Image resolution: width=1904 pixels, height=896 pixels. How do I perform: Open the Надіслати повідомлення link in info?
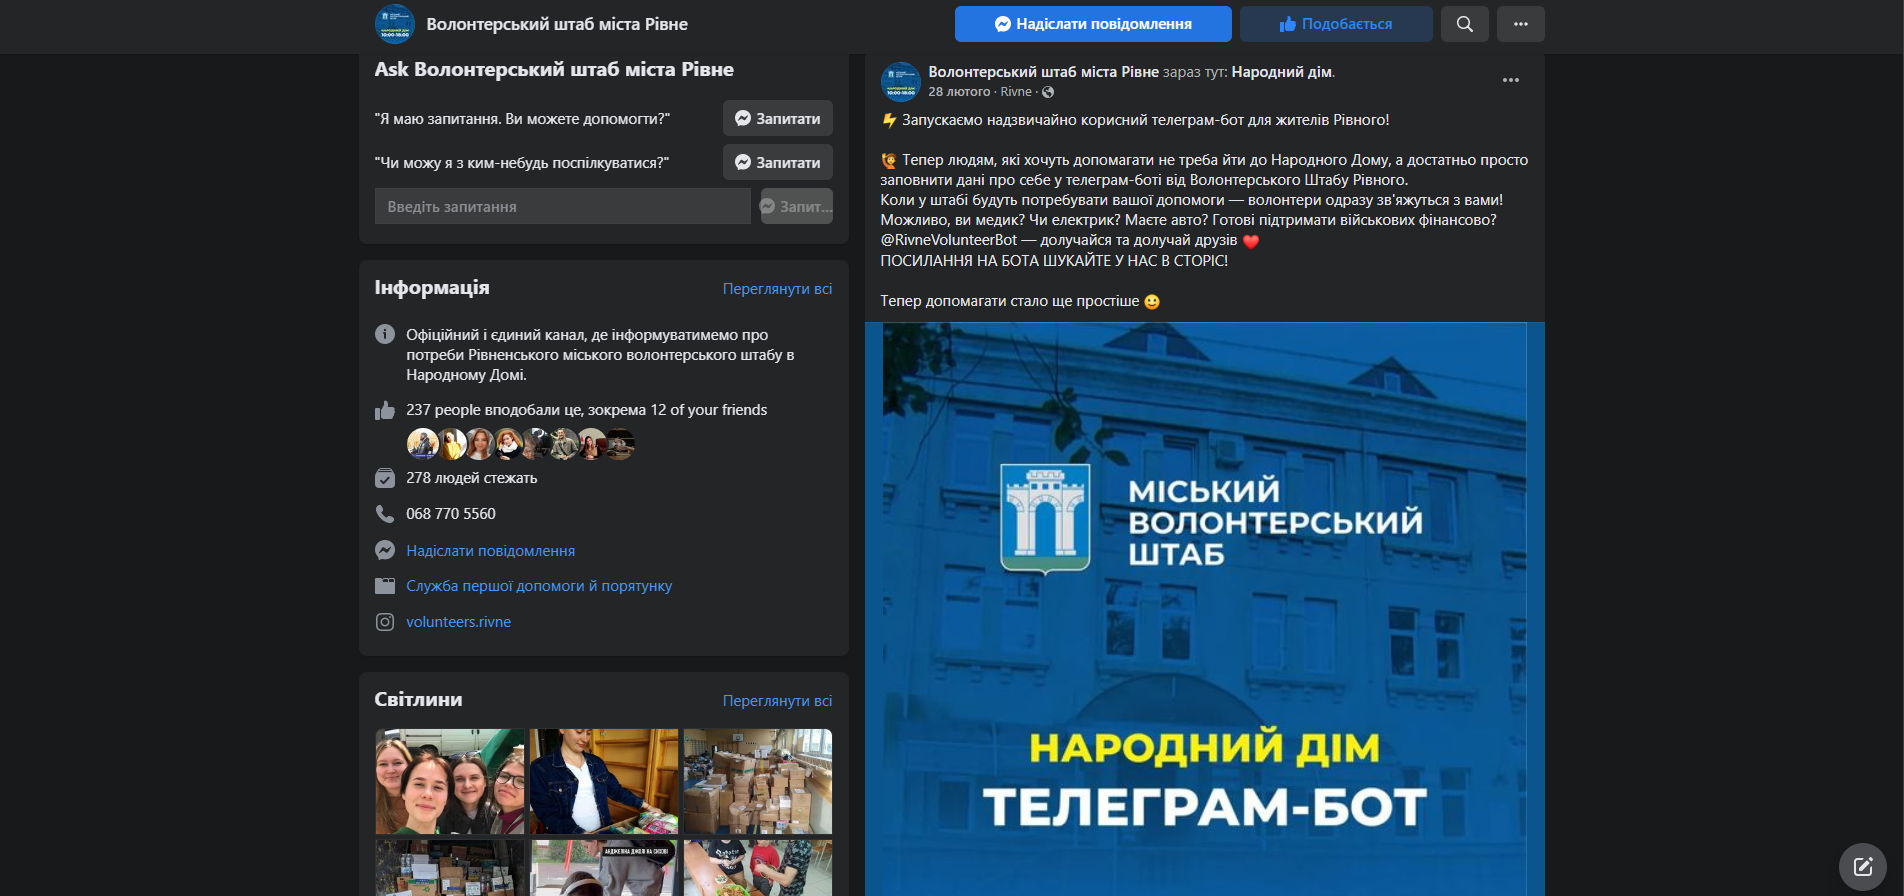point(490,551)
